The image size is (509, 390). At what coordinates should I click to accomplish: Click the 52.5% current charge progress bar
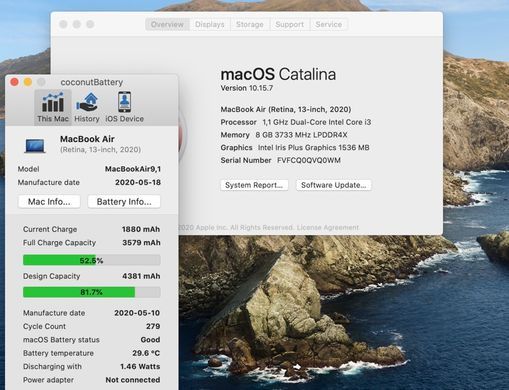pos(92,260)
